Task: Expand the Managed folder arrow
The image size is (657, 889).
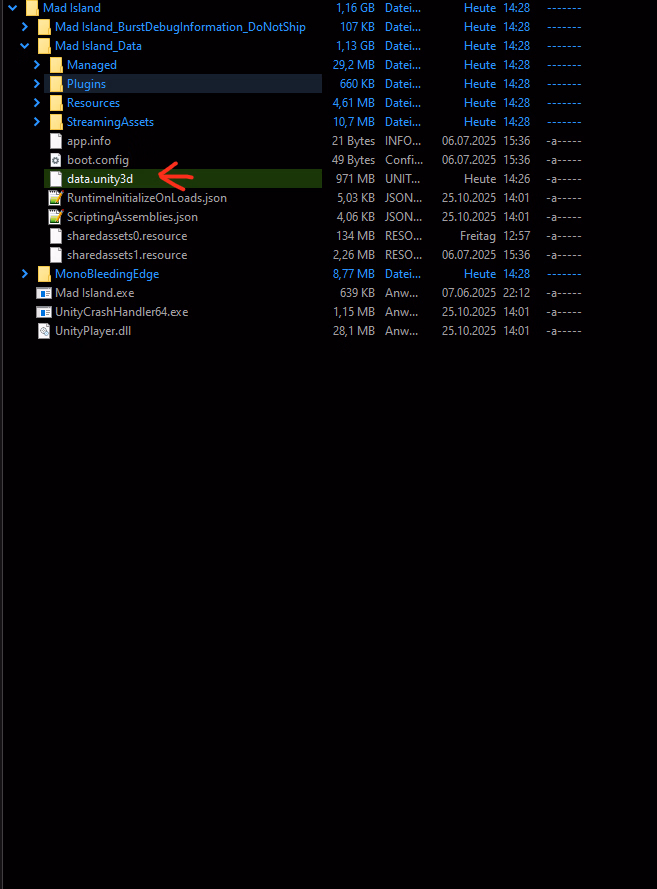Action: (x=37, y=65)
